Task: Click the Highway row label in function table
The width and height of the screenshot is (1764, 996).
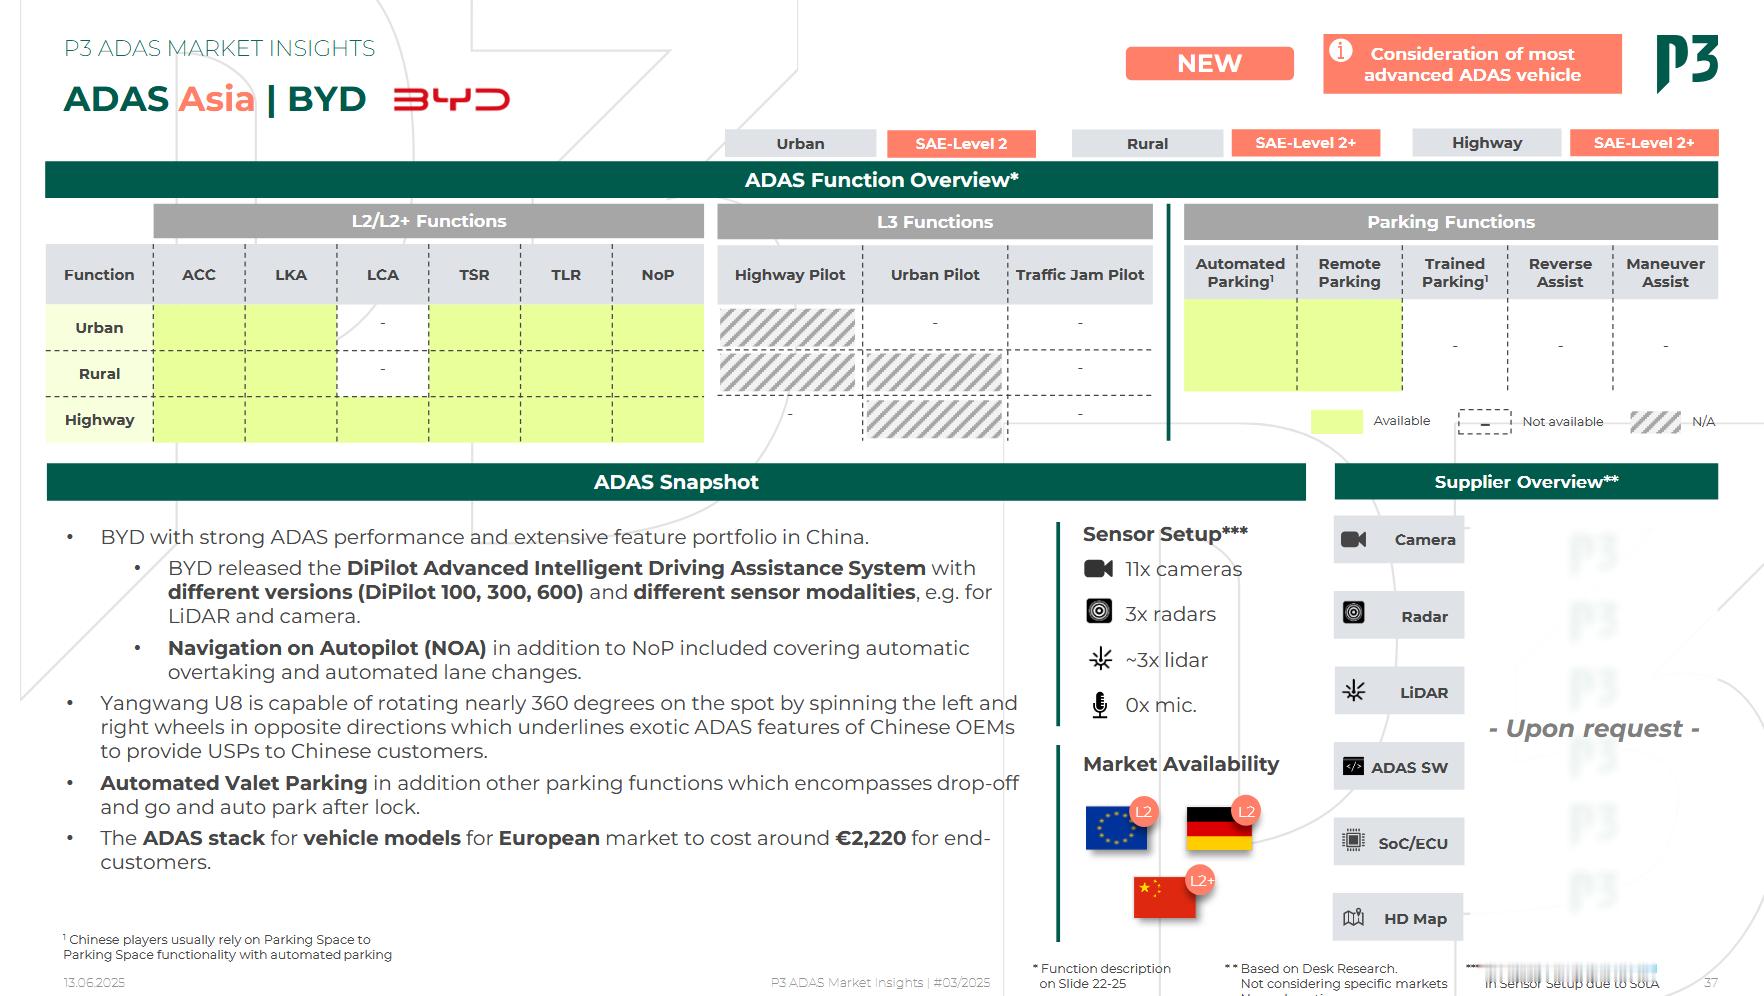Action: (x=99, y=419)
